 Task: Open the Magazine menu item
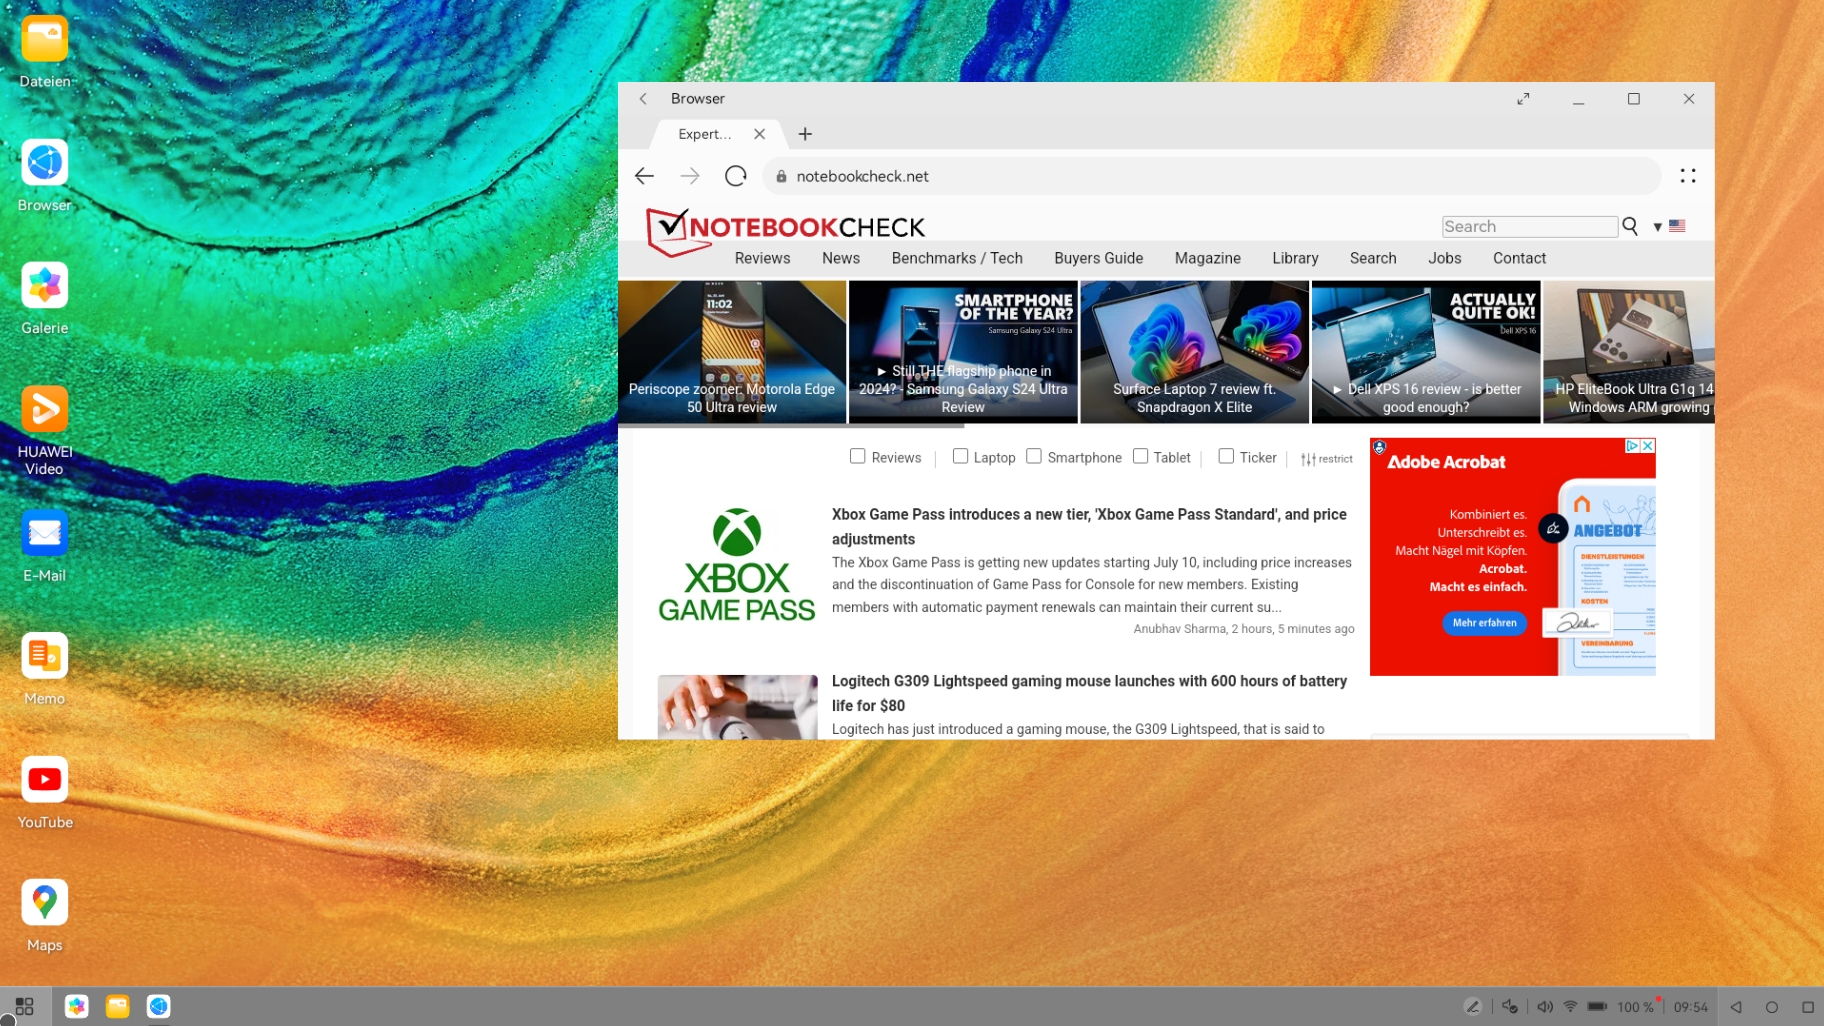point(1207,258)
